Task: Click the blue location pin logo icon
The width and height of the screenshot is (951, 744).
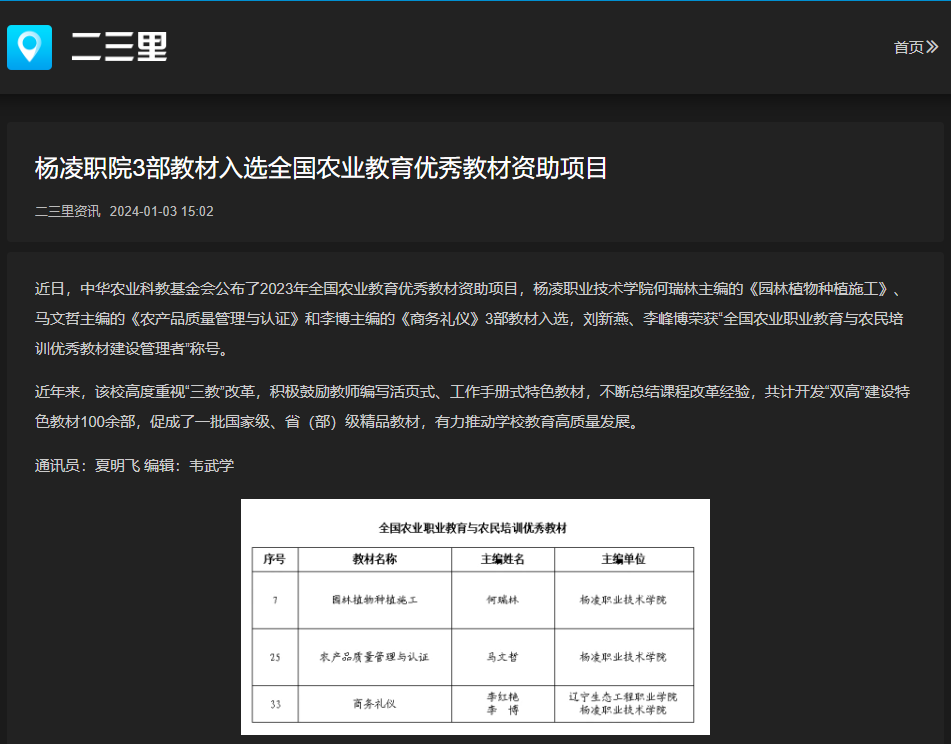Action: [29, 47]
